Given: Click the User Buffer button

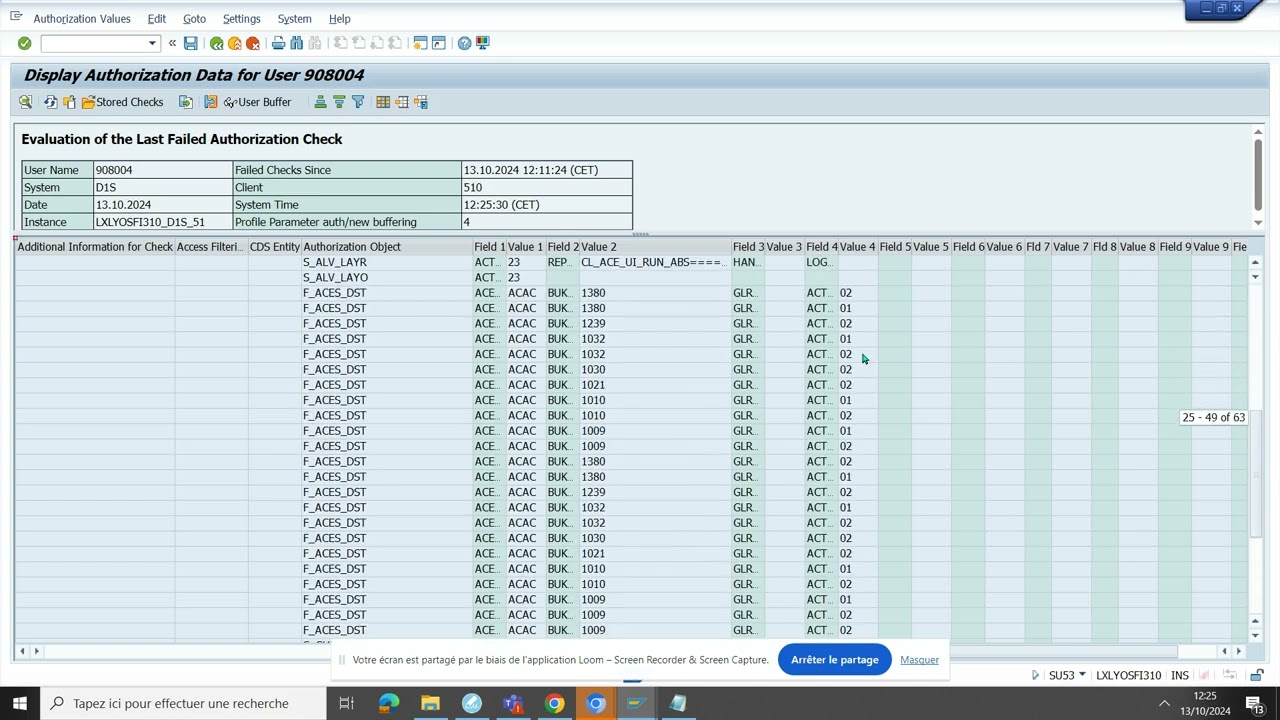Looking at the screenshot, I should click(257, 102).
